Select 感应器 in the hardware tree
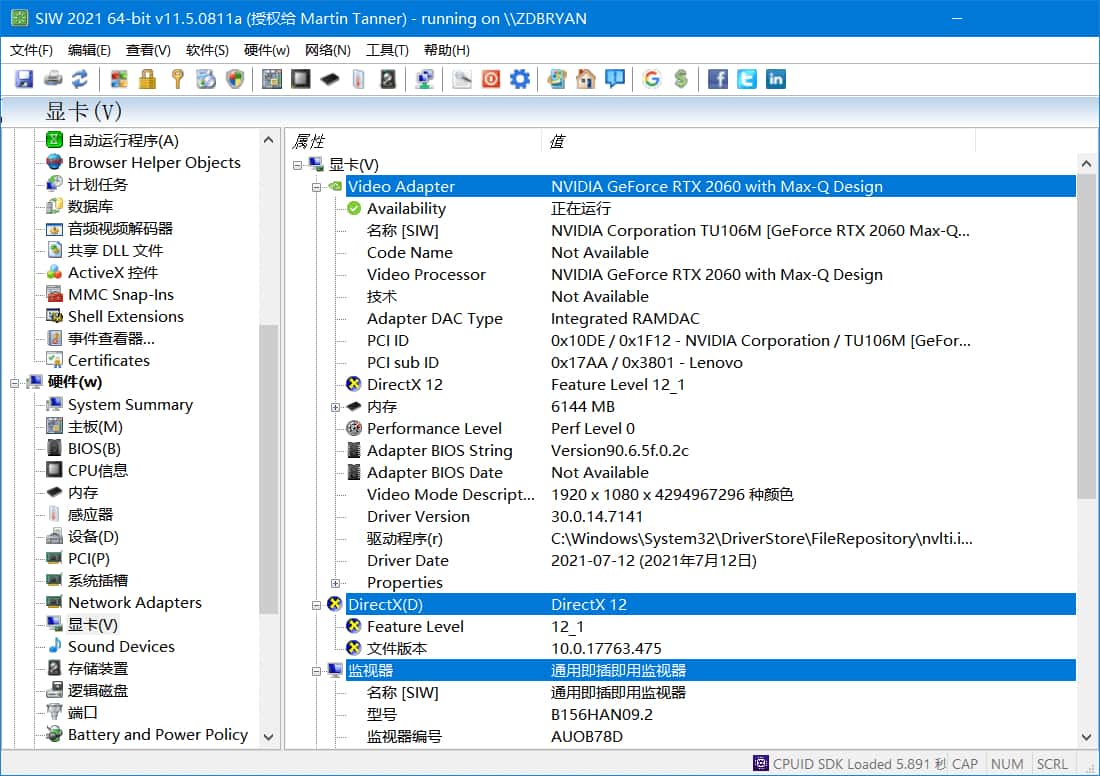The height and width of the screenshot is (776, 1100). click(90, 514)
